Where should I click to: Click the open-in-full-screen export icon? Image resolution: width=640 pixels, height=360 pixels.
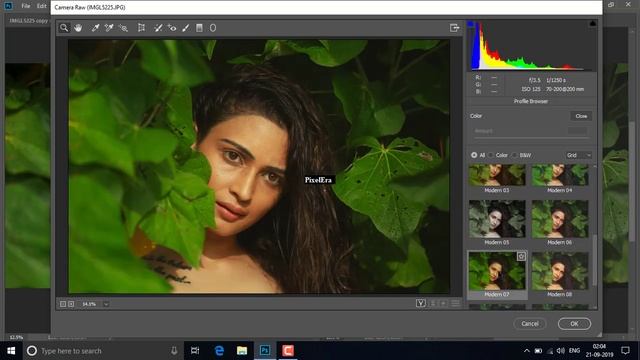coord(454,28)
